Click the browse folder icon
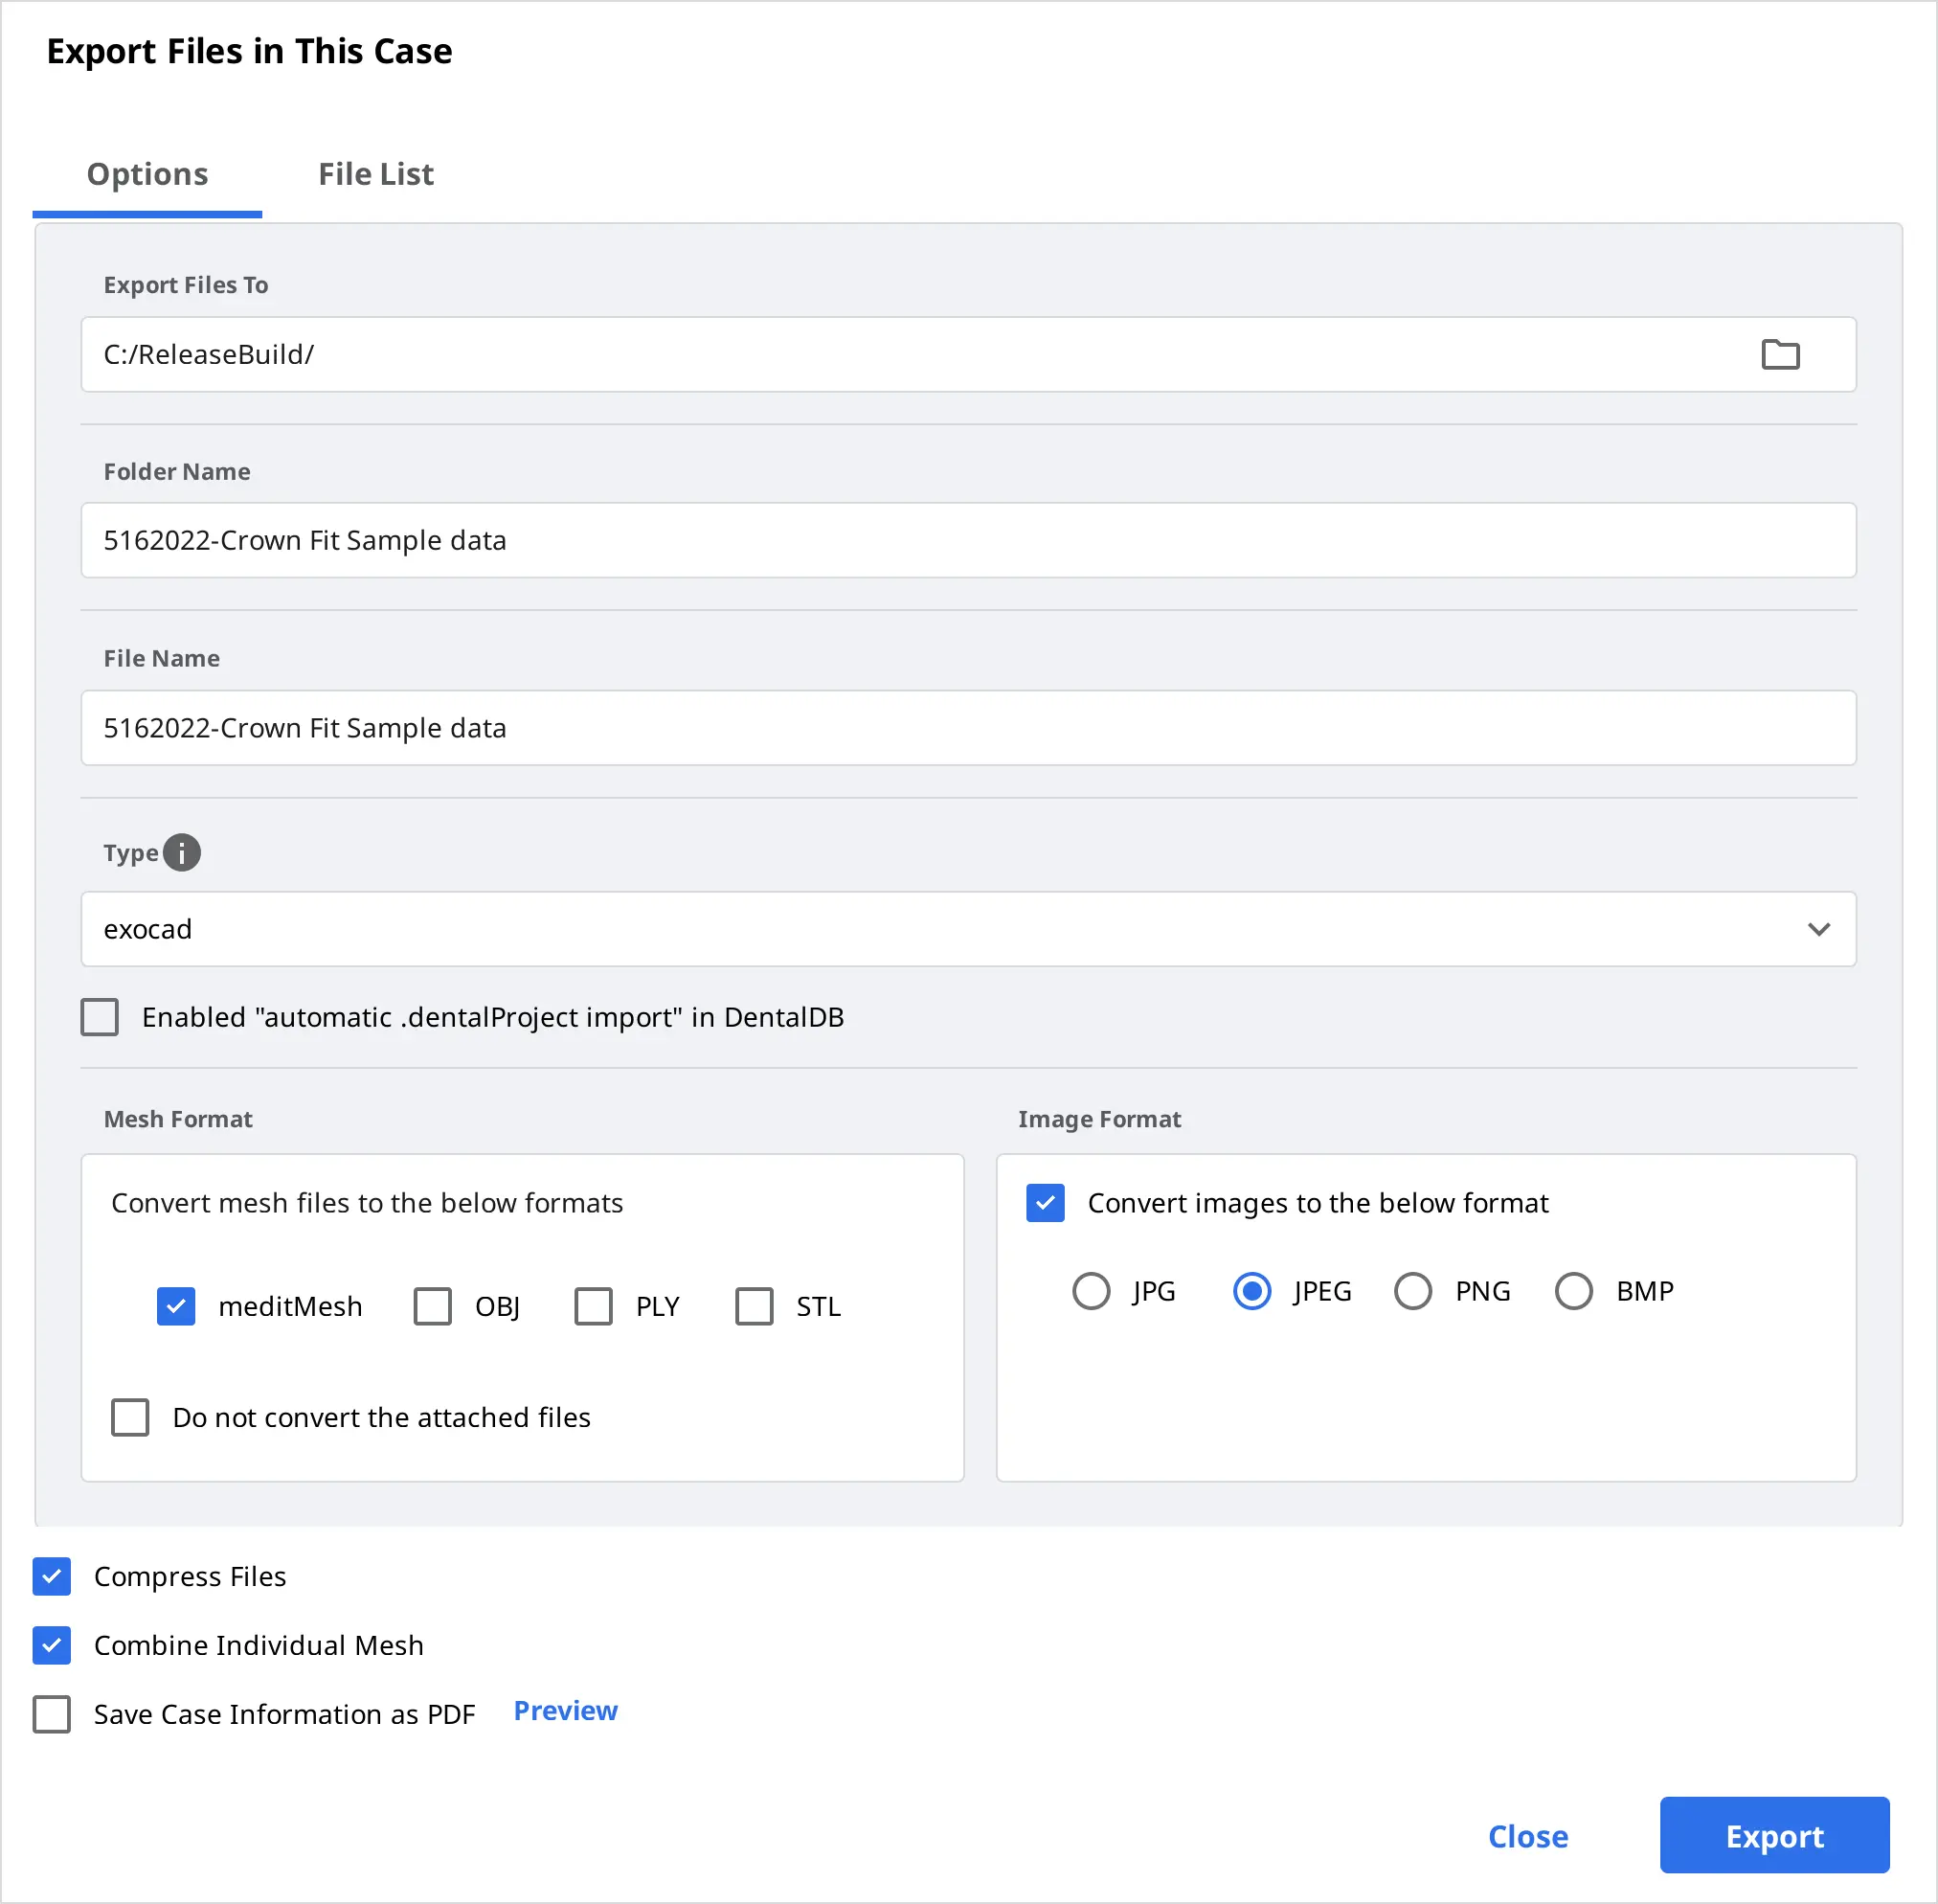The image size is (1938, 1904). [x=1779, y=354]
